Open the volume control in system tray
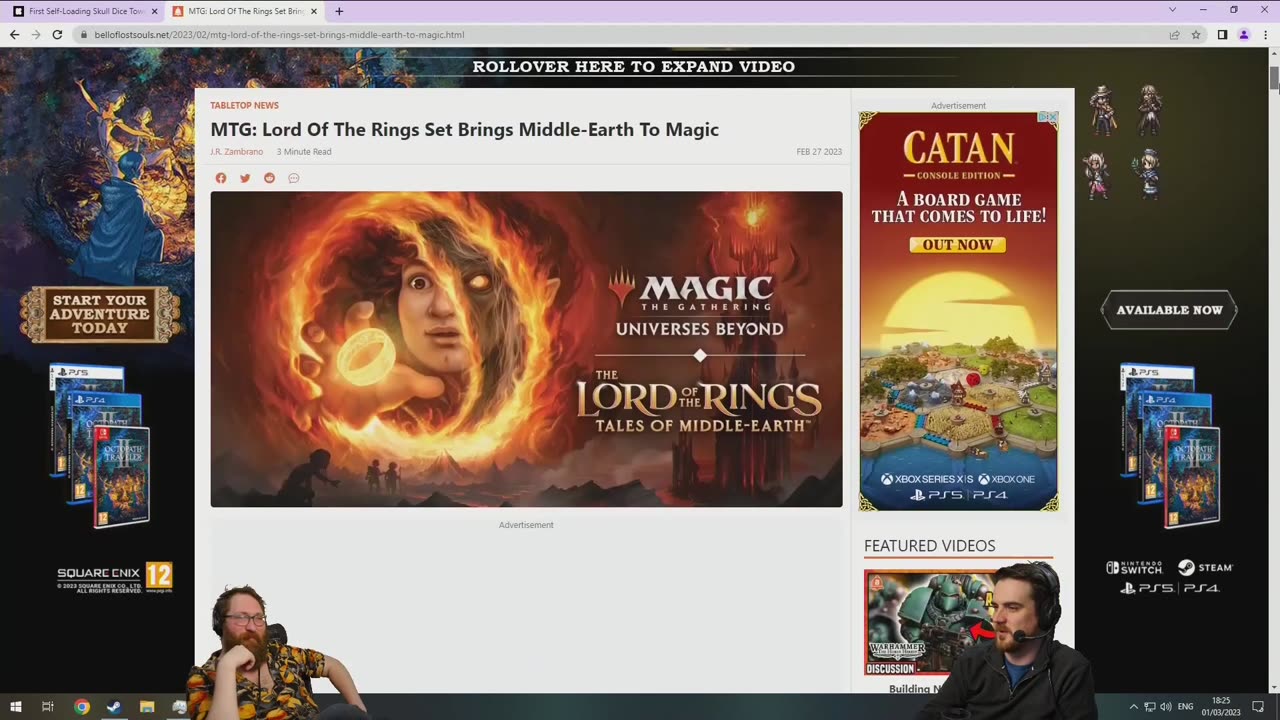The width and height of the screenshot is (1280, 720). [x=1166, y=707]
